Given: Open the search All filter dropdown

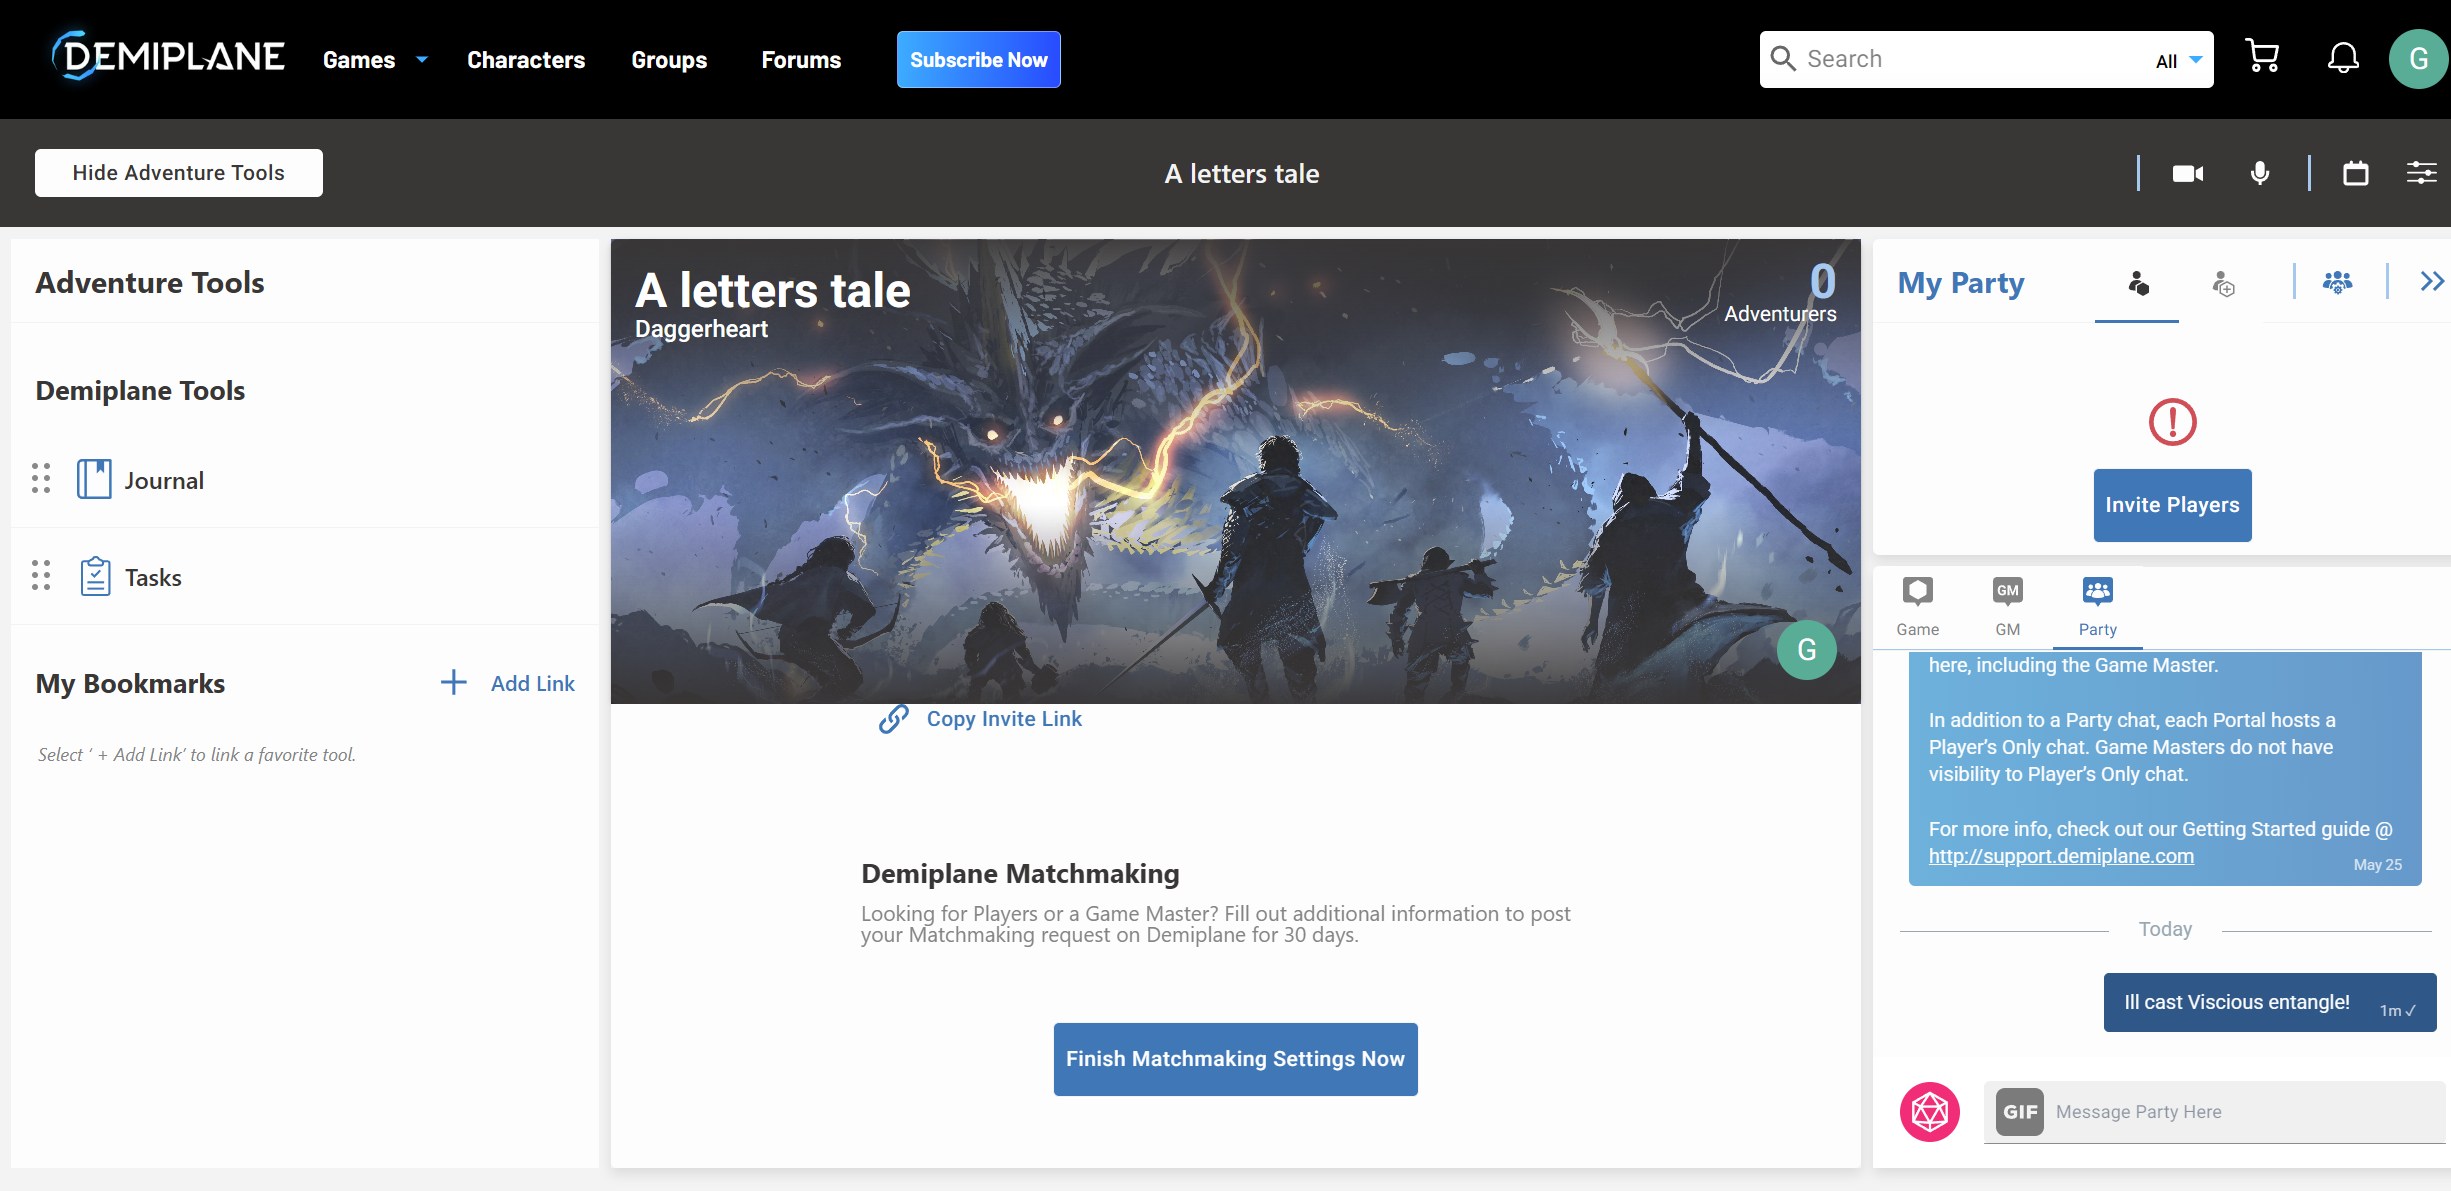Looking at the screenshot, I should pos(2179,61).
